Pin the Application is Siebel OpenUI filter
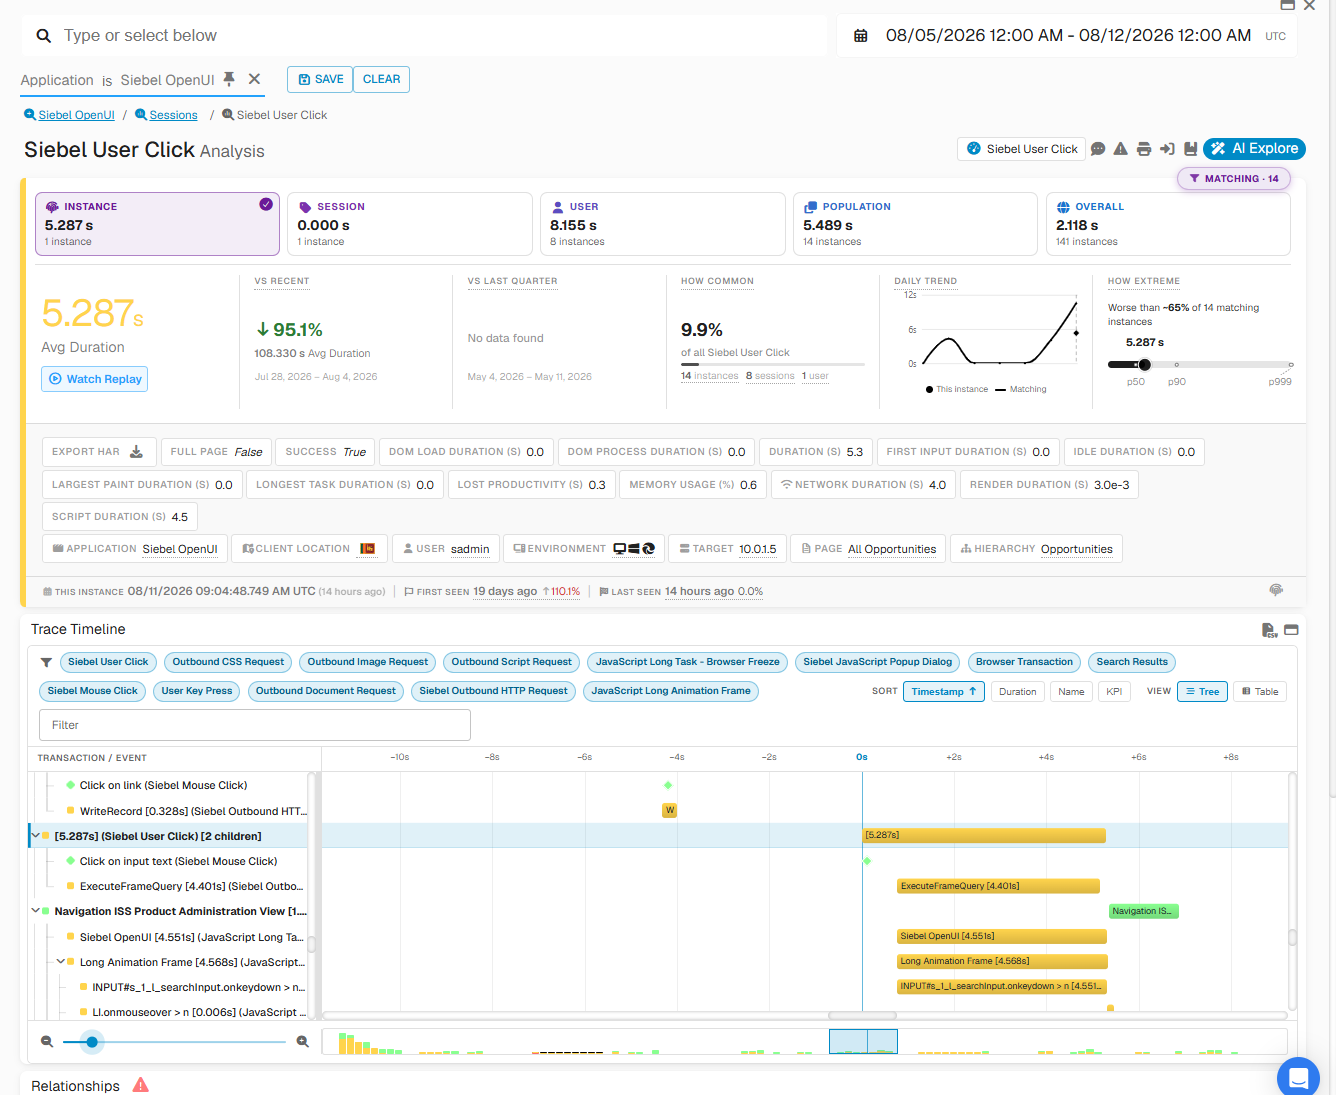This screenshot has width=1336, height=1095. 229,79
